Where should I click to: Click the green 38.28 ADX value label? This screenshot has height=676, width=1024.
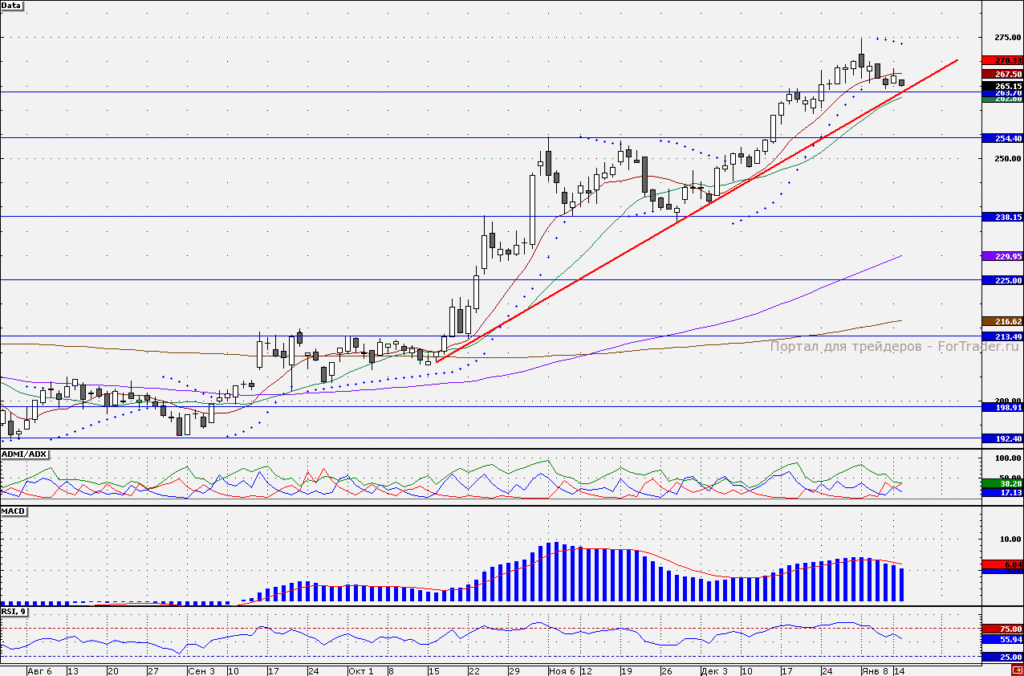pyautogui.click(x=1002, y=484)
